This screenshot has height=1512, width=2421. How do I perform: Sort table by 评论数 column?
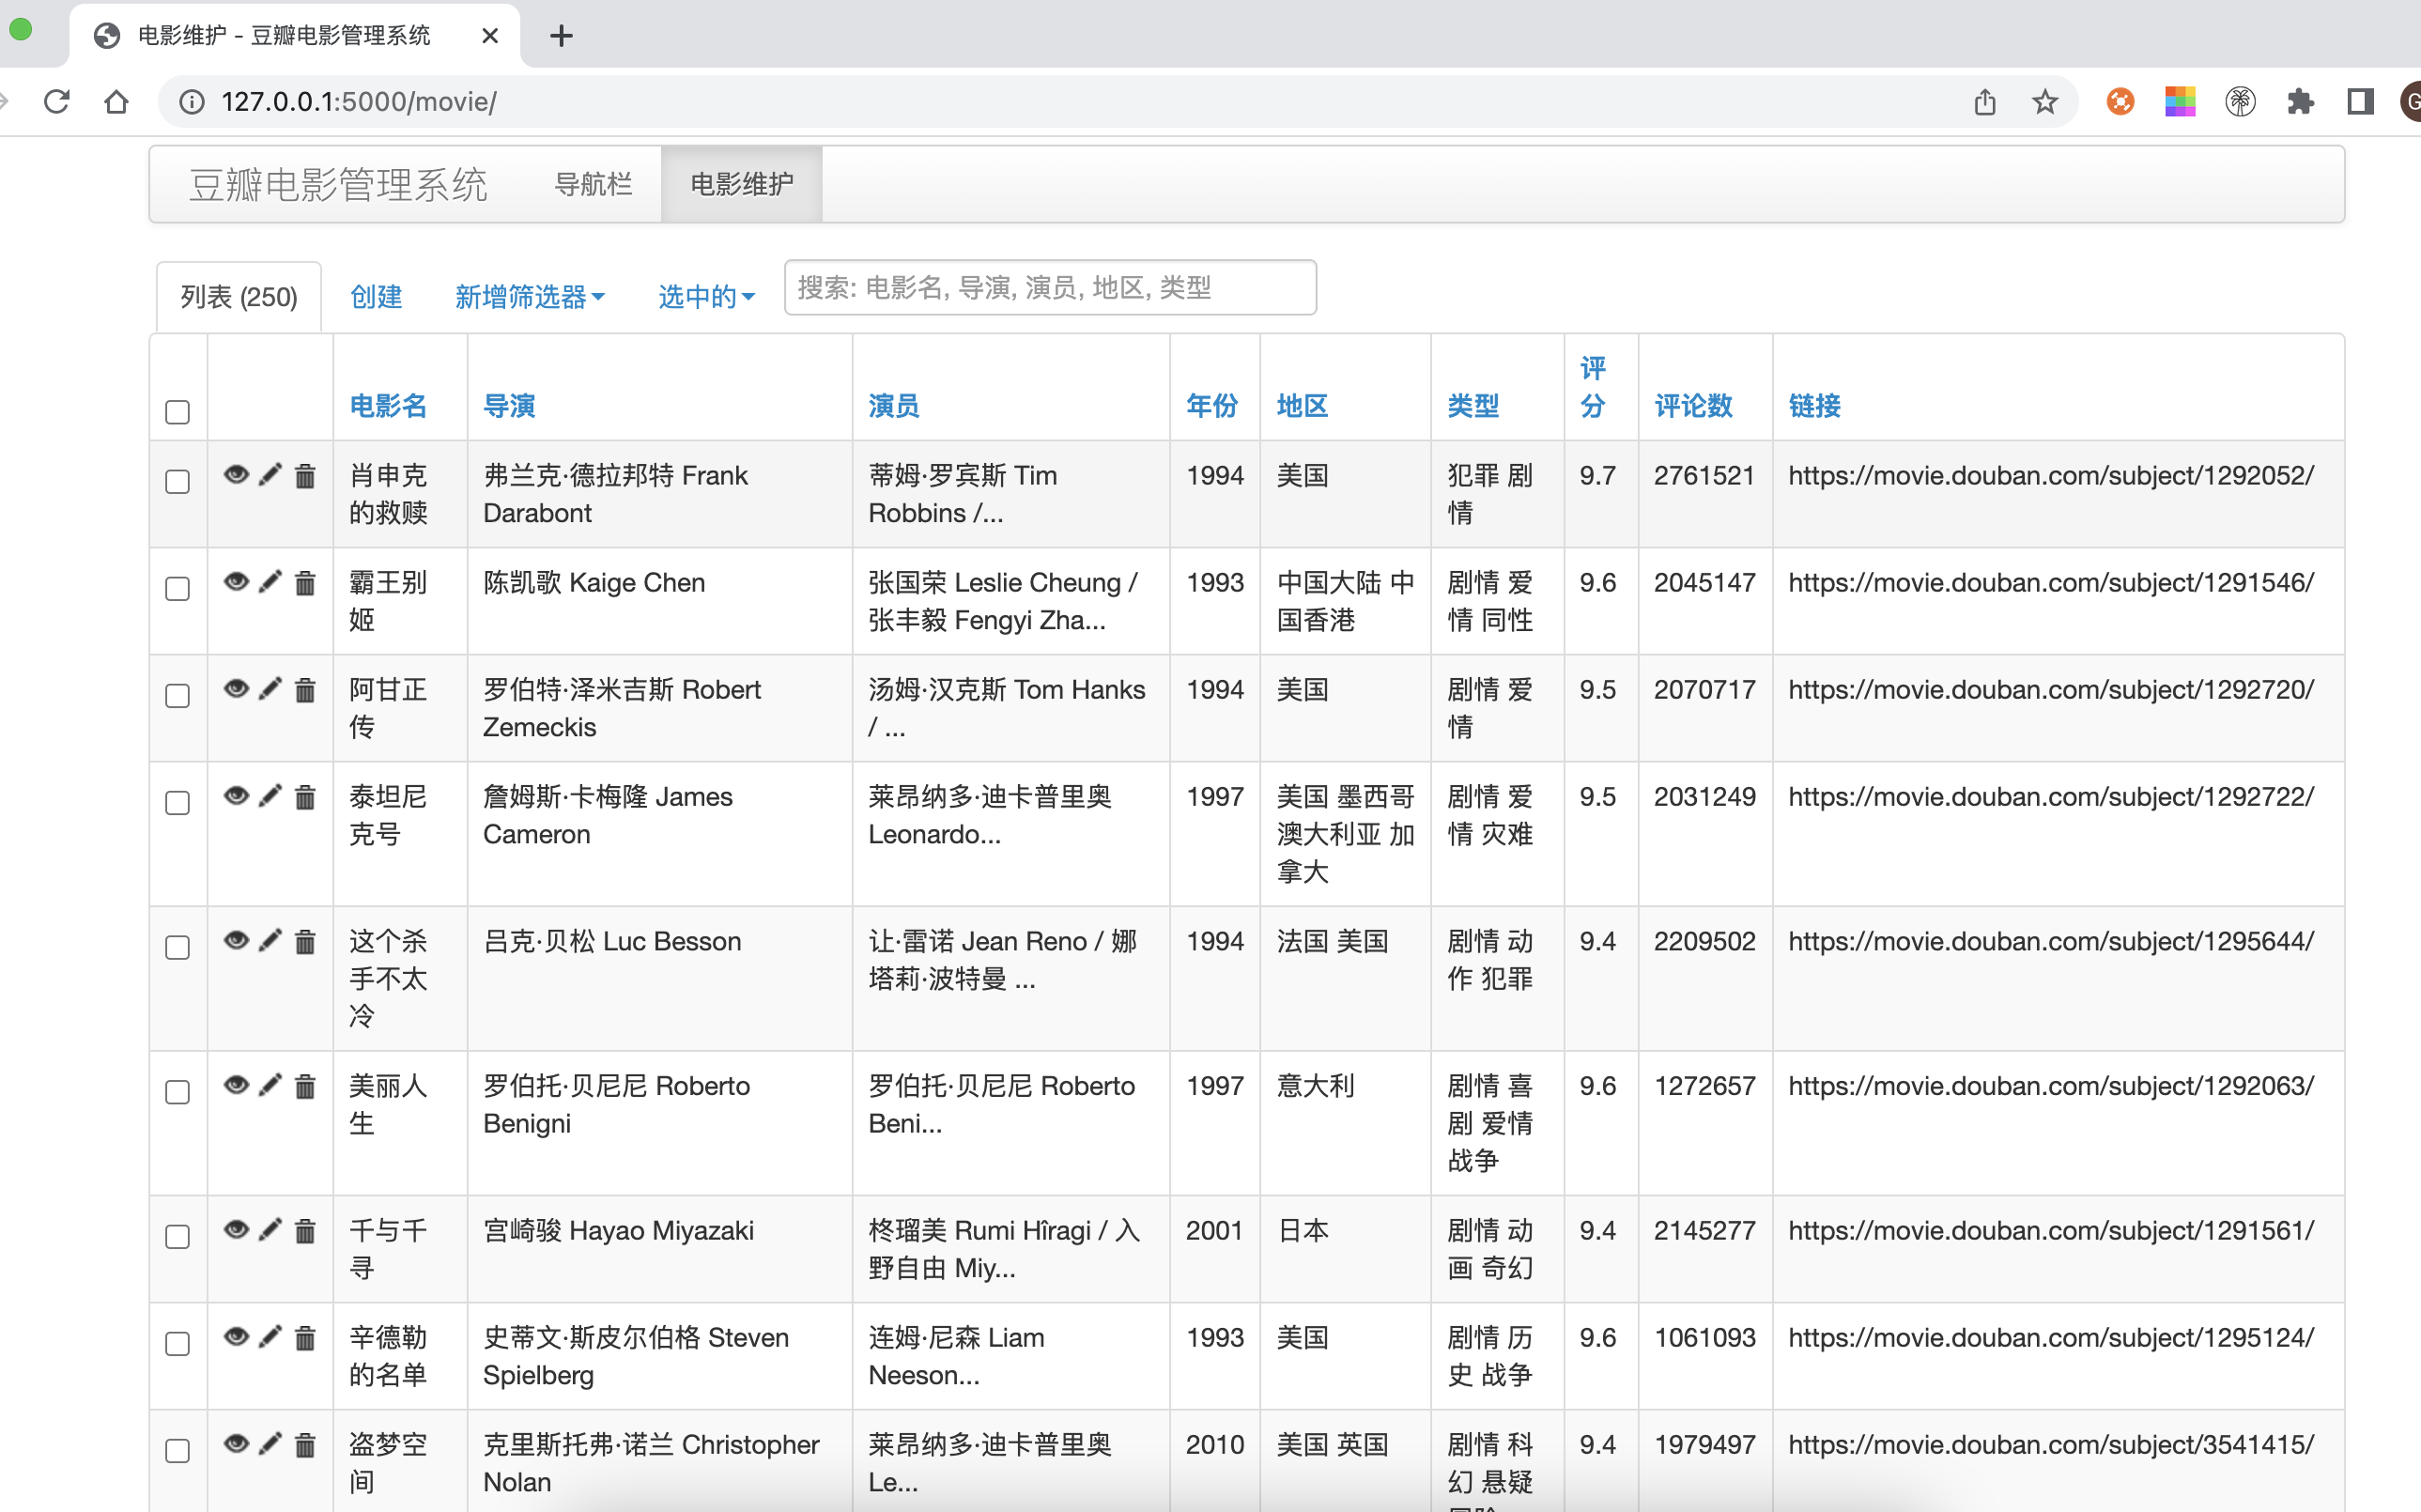tap(1693, 406)
